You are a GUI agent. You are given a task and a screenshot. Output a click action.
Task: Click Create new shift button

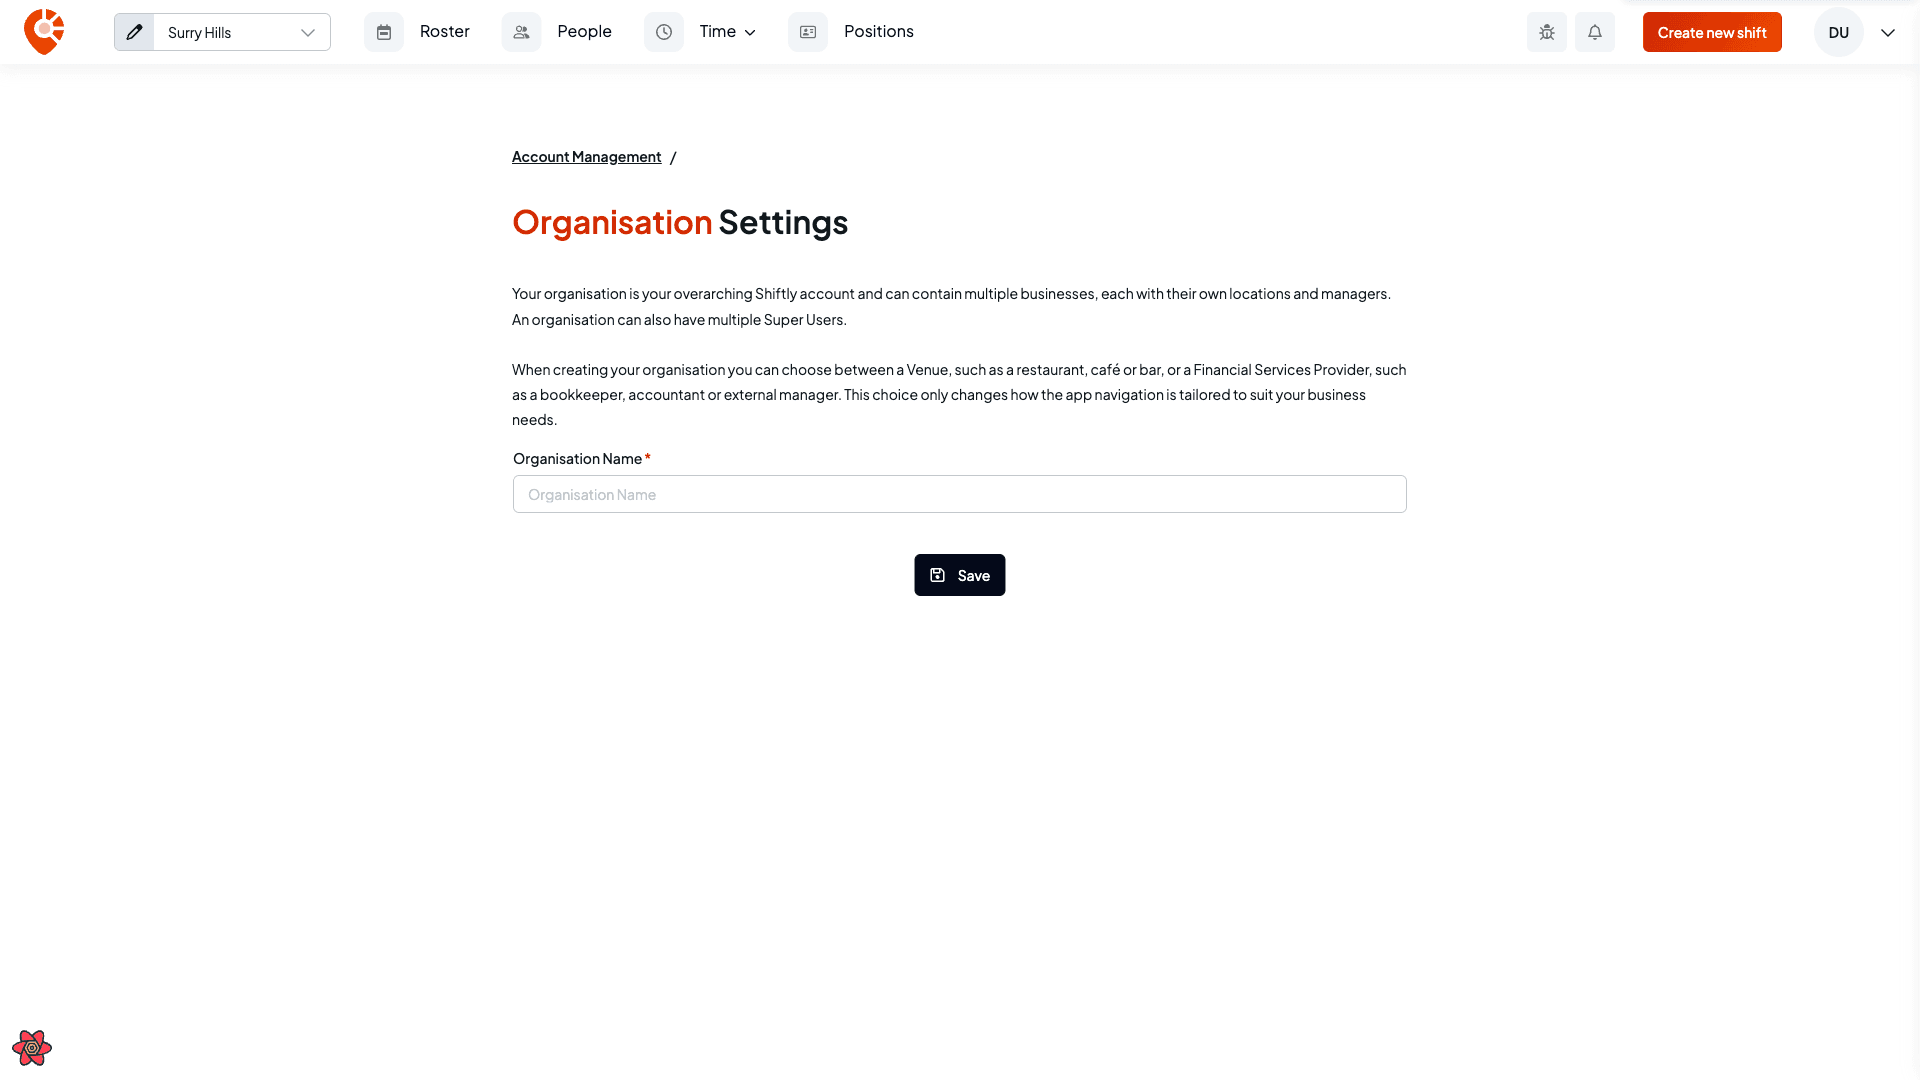pyautogui.click(x=1712, y=32)
